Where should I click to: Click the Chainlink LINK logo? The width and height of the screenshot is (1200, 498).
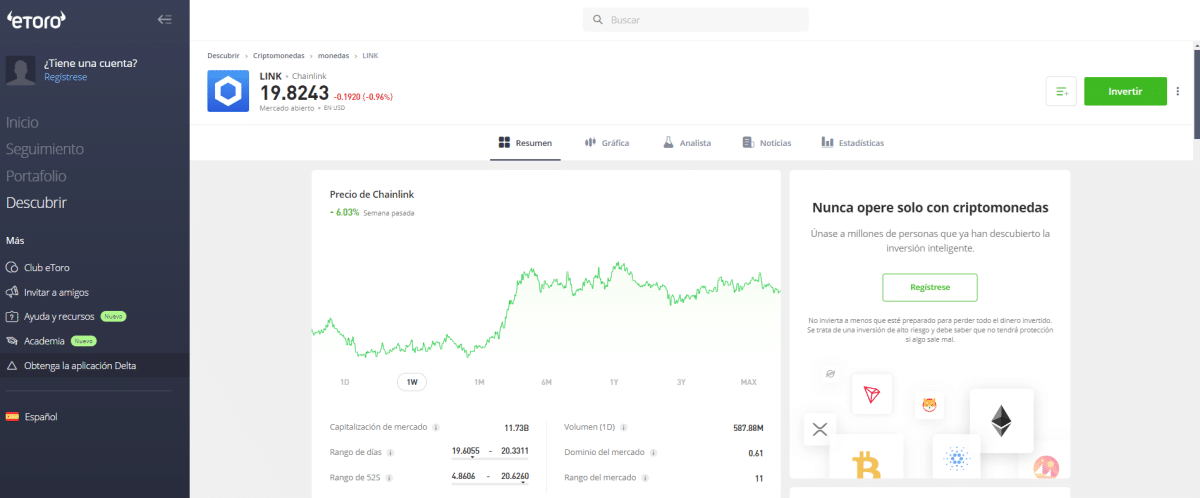[x=229, y=92]
